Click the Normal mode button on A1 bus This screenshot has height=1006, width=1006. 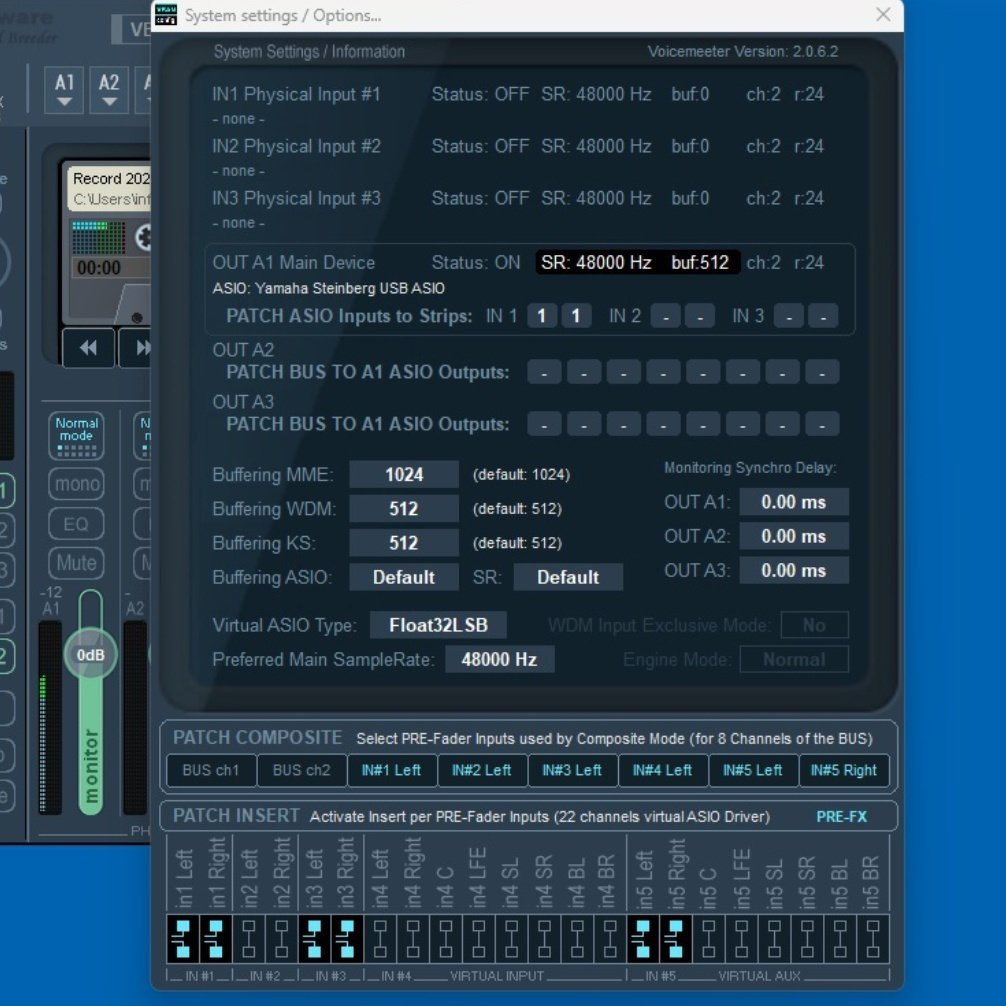click(x=76, y=436)
